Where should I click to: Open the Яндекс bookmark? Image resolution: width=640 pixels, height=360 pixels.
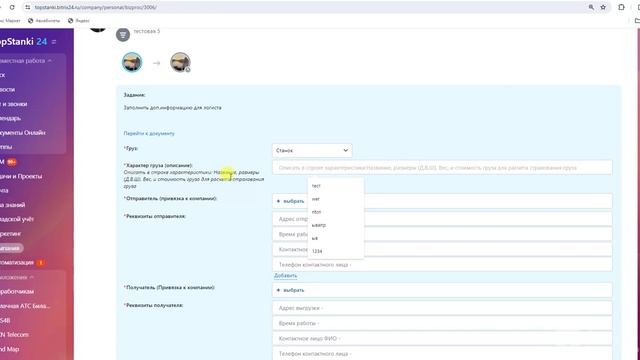coord(79,20)
